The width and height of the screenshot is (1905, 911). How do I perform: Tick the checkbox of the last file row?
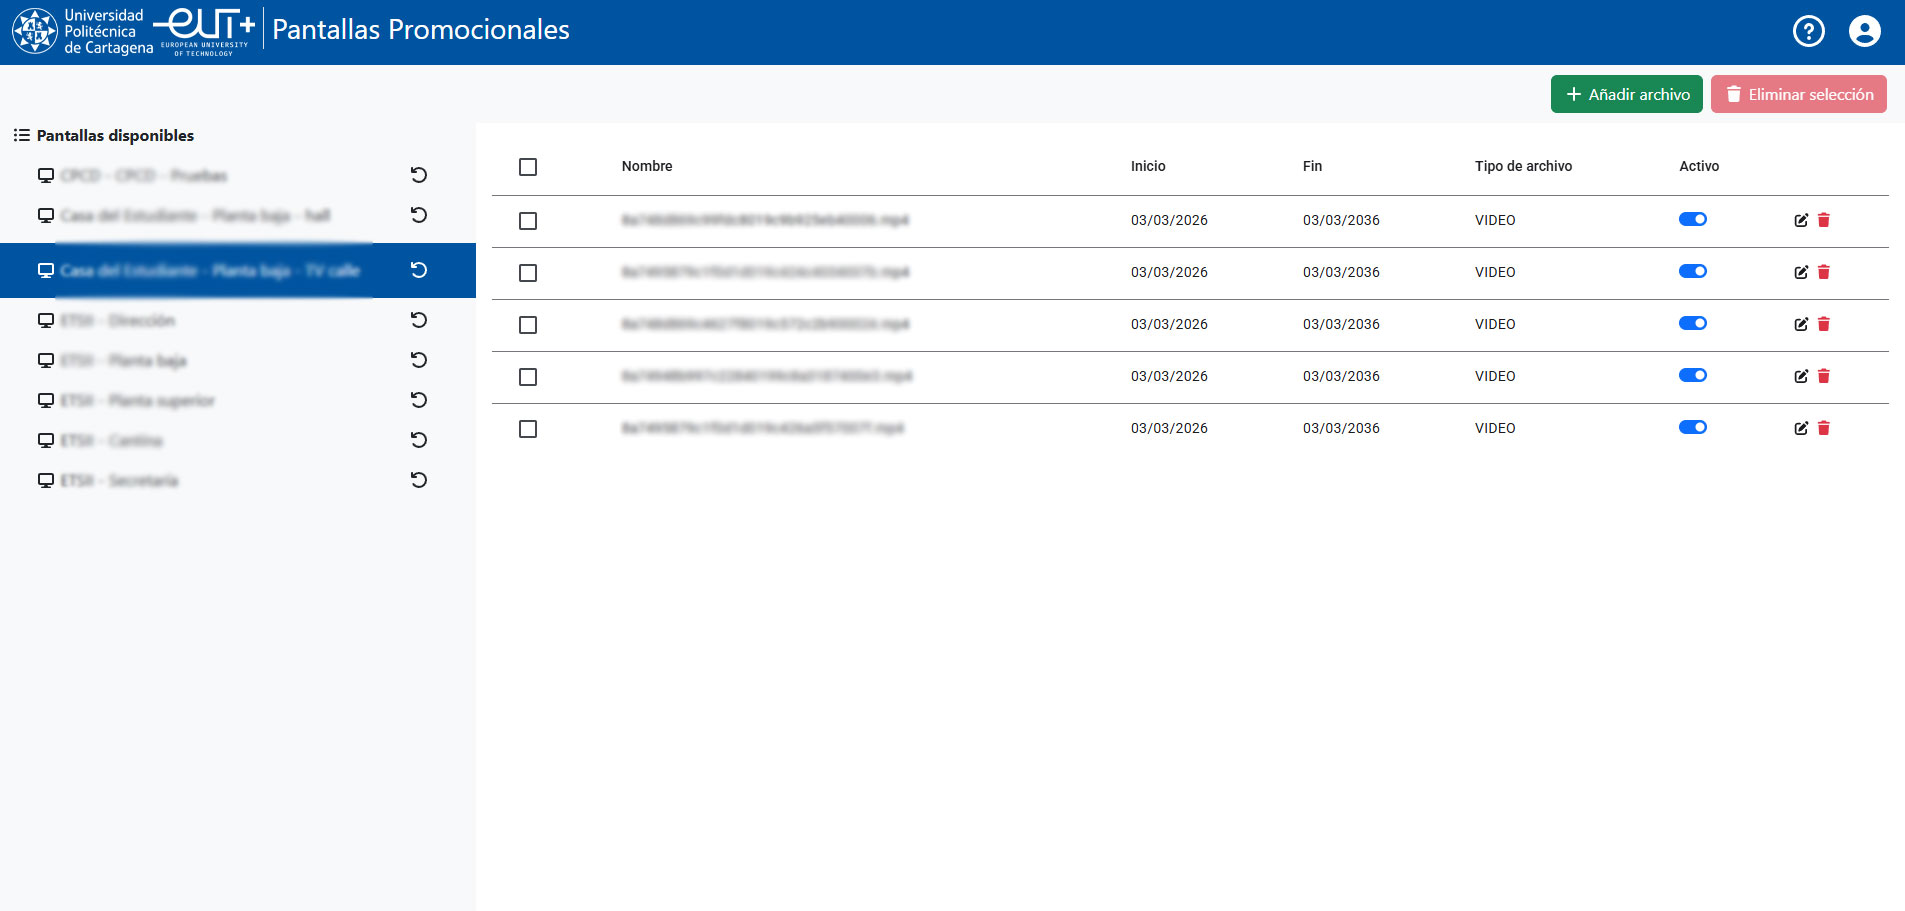tap(528, 429)
